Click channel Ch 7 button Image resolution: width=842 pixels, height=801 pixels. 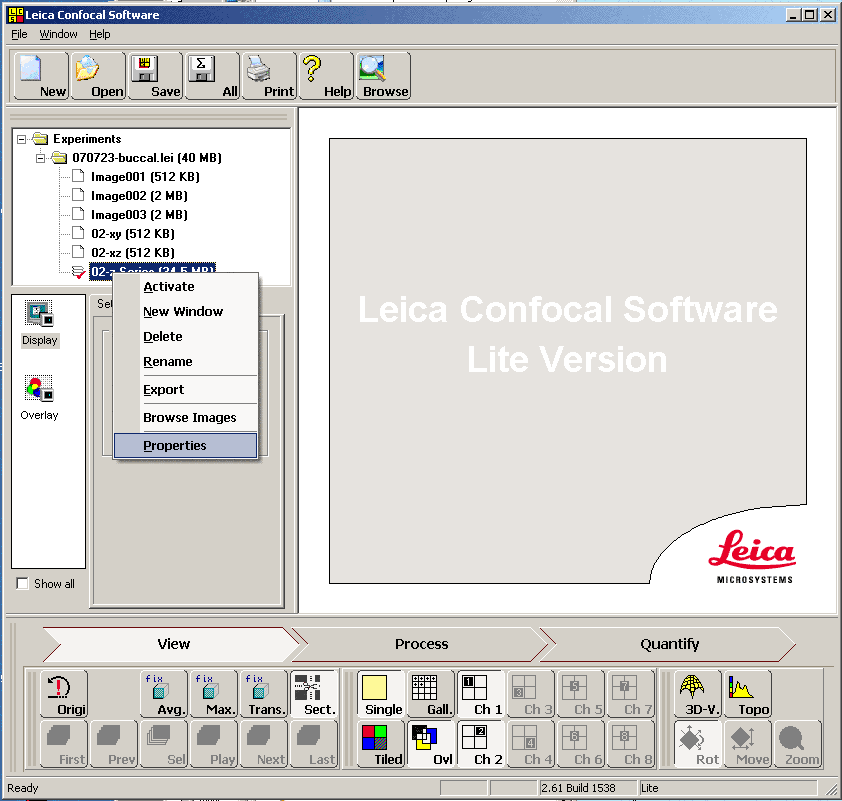(632, 694)
